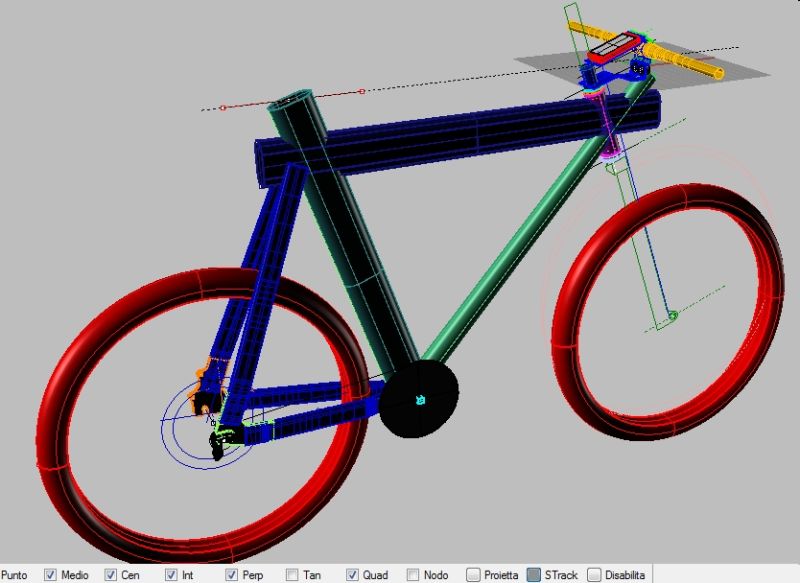Enable the Nodo osnap checkbox
Image resolution: width=800 pixels, height=583 pixels.
coord(413,574)
